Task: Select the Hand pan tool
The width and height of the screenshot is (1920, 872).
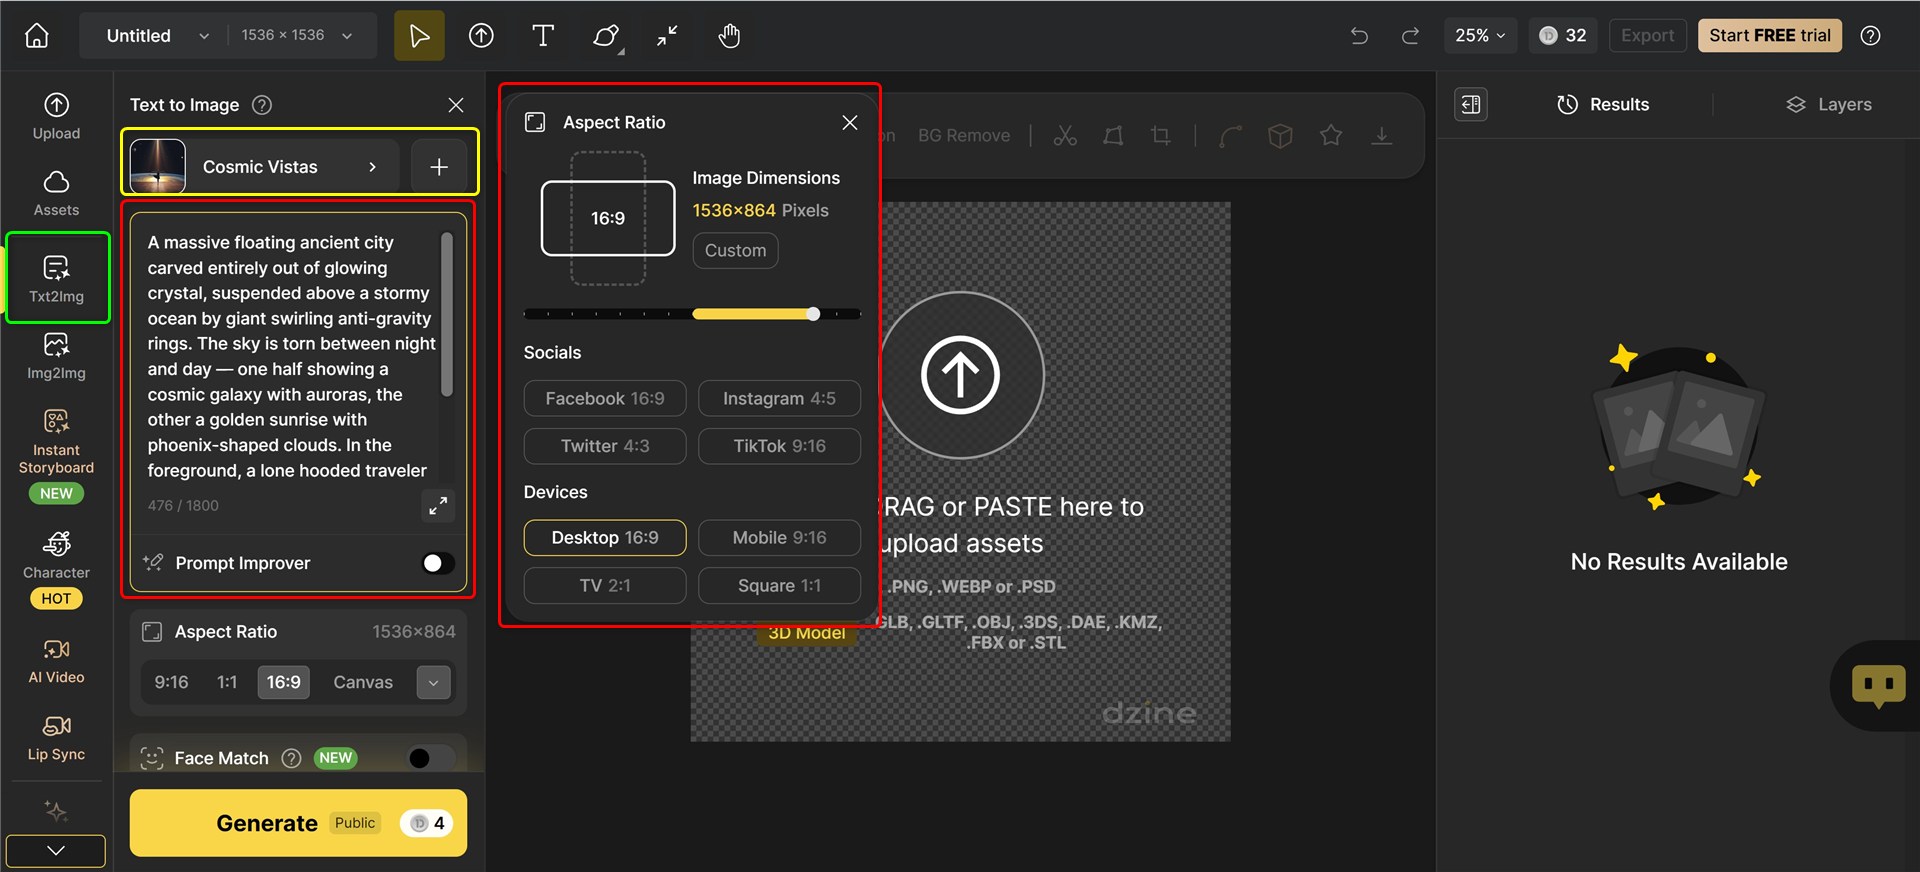Action: click(729, 36)
